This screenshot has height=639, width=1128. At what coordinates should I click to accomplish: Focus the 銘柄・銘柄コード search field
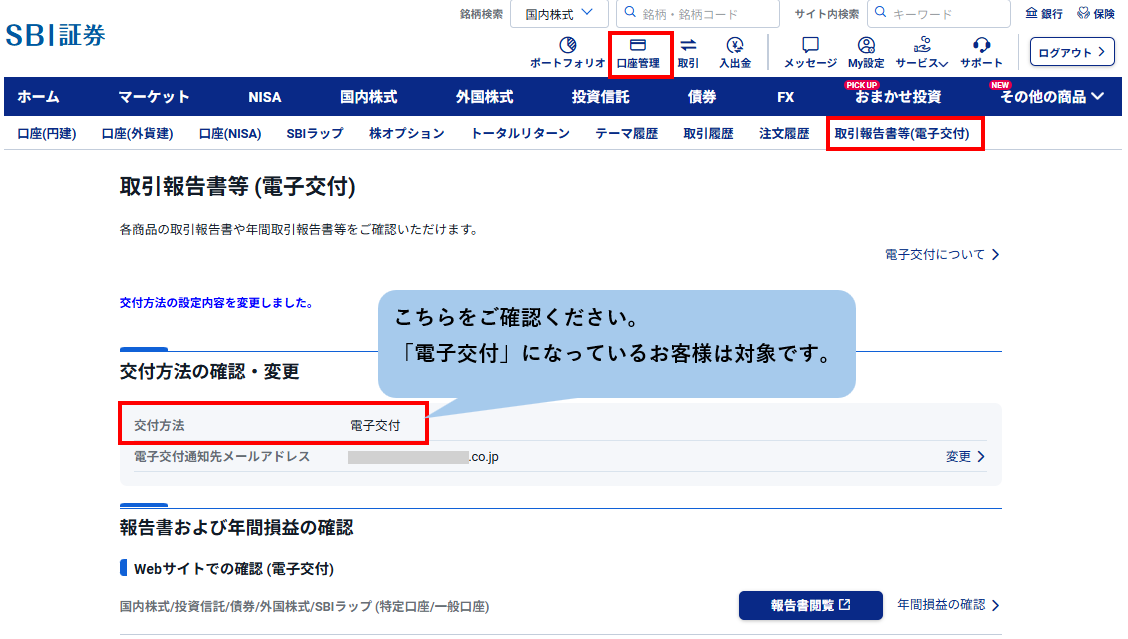pos(696,14)
